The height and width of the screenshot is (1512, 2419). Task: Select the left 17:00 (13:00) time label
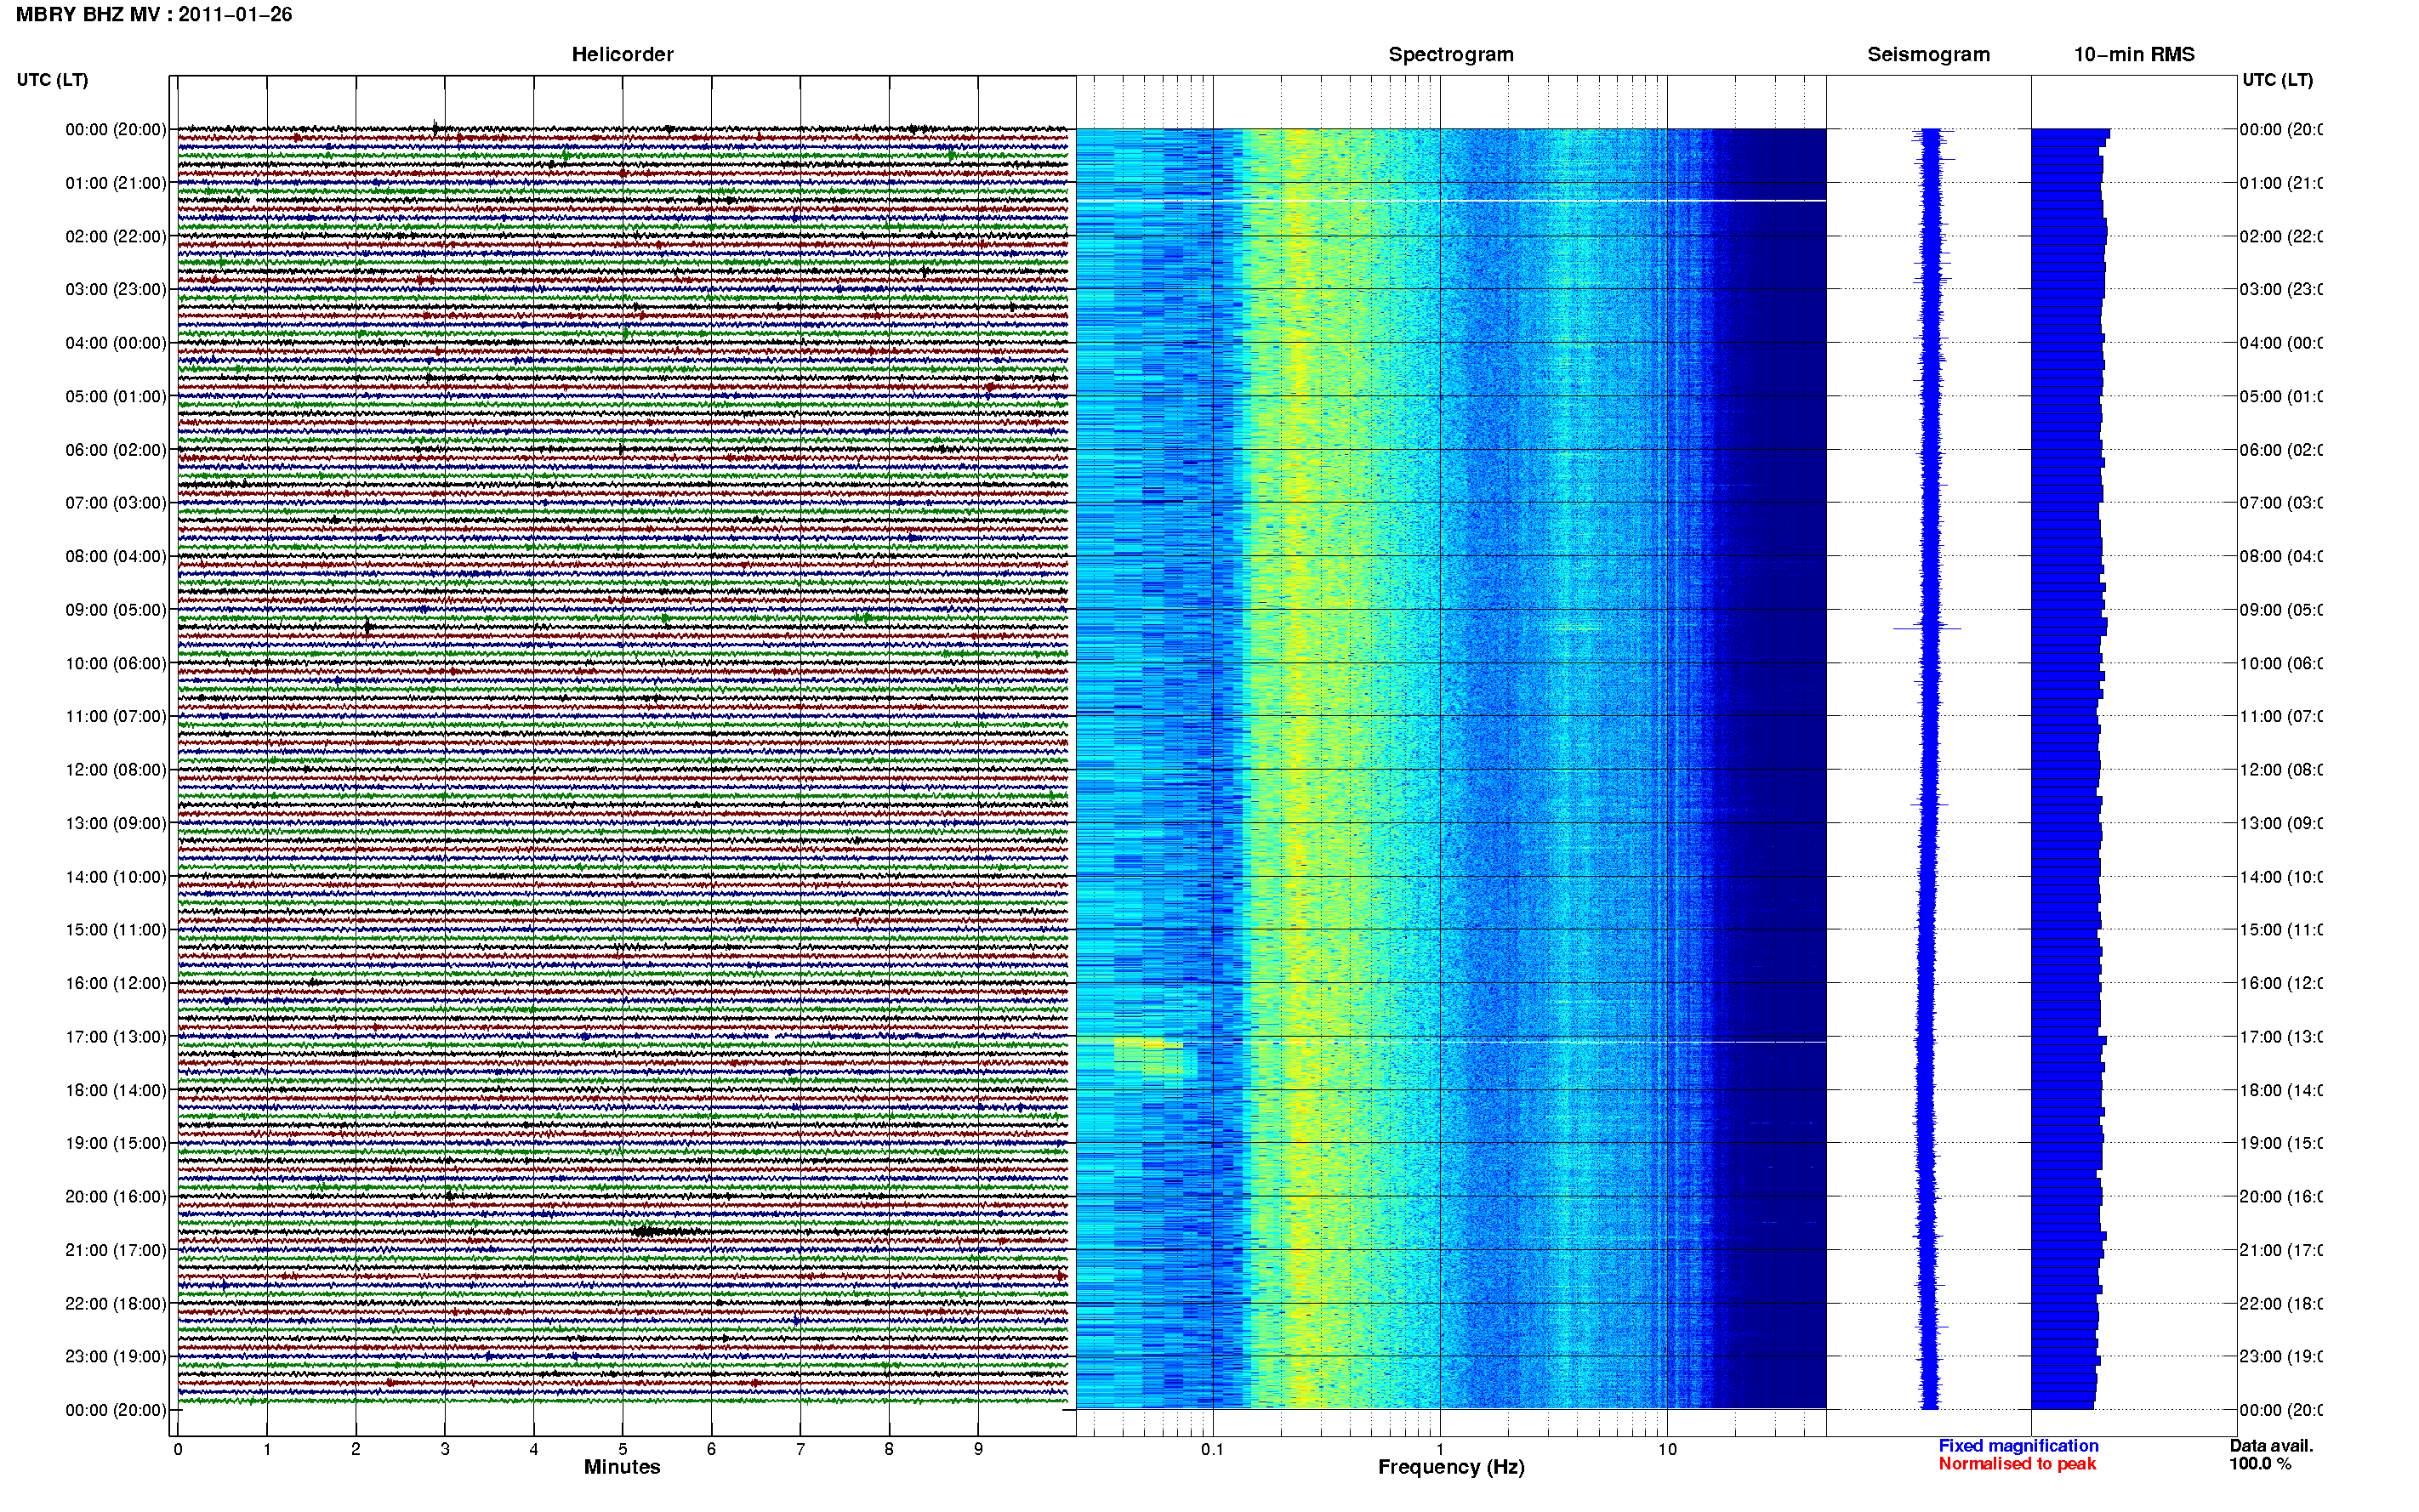[x=116, y=1037]
